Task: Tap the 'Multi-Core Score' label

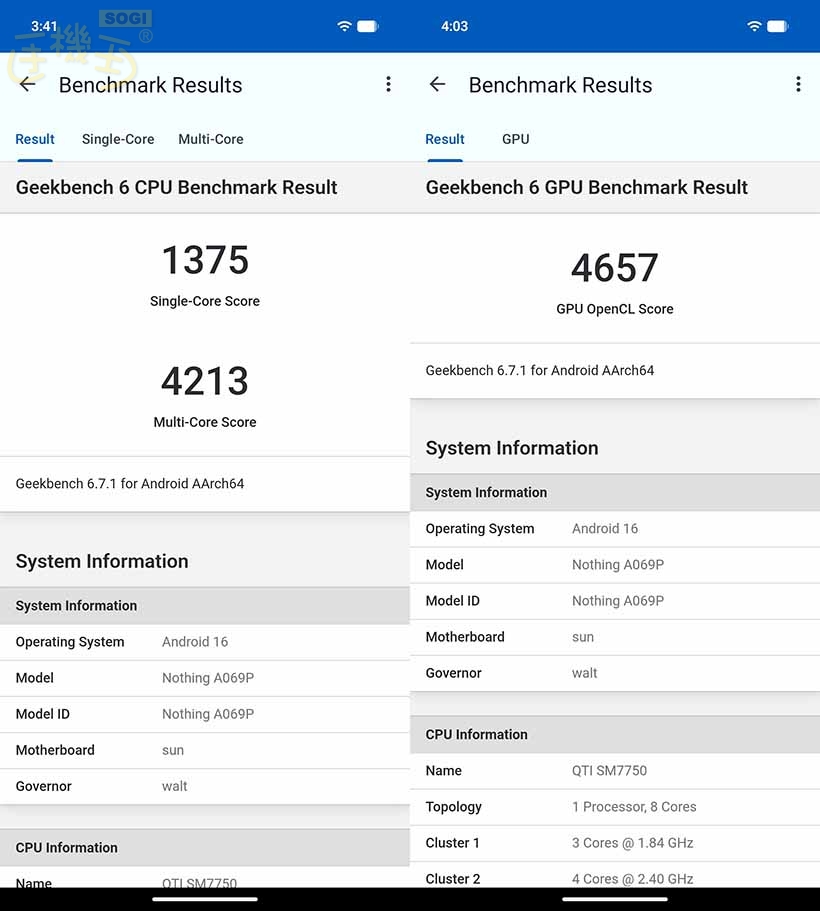Action: [205, 422]
